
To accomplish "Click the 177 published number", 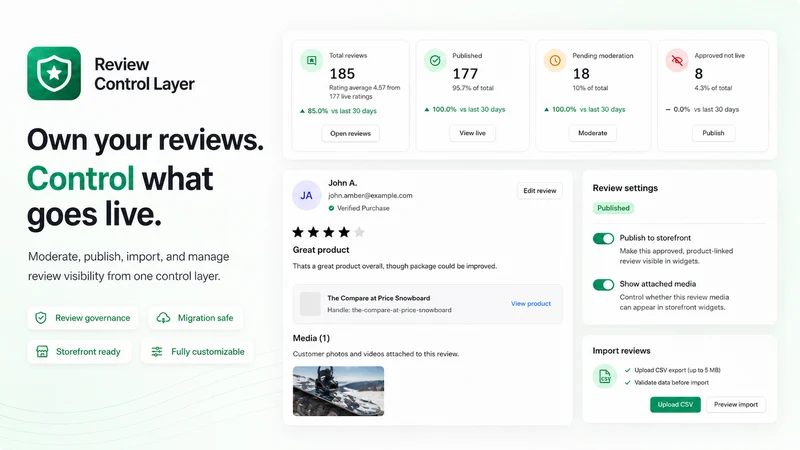I will click(465, 74).
